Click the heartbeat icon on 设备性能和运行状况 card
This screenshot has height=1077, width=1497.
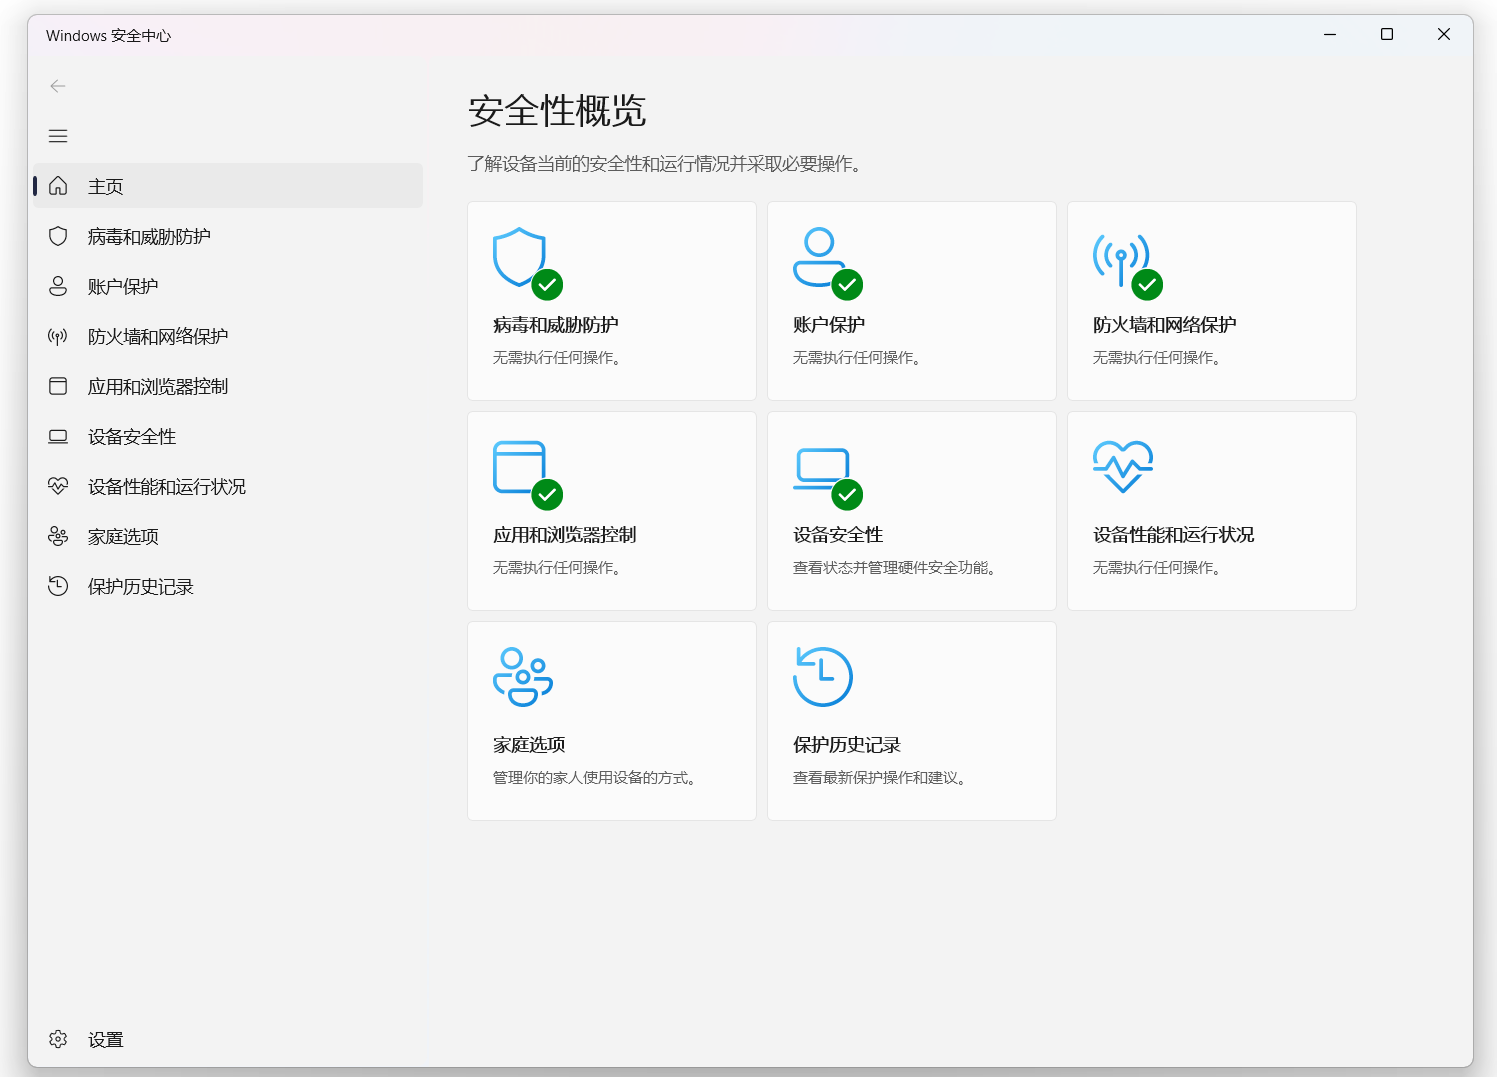(1123, 467)
